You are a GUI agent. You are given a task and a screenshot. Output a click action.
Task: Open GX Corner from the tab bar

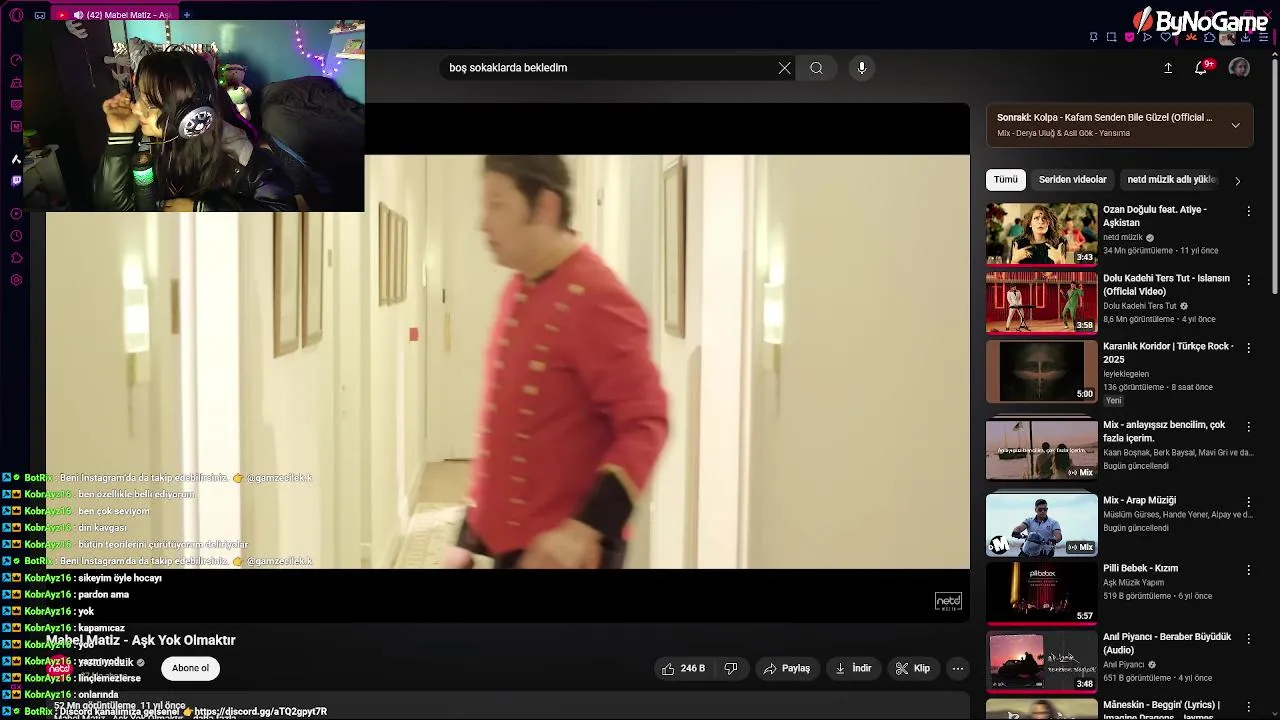pos(39,15)
